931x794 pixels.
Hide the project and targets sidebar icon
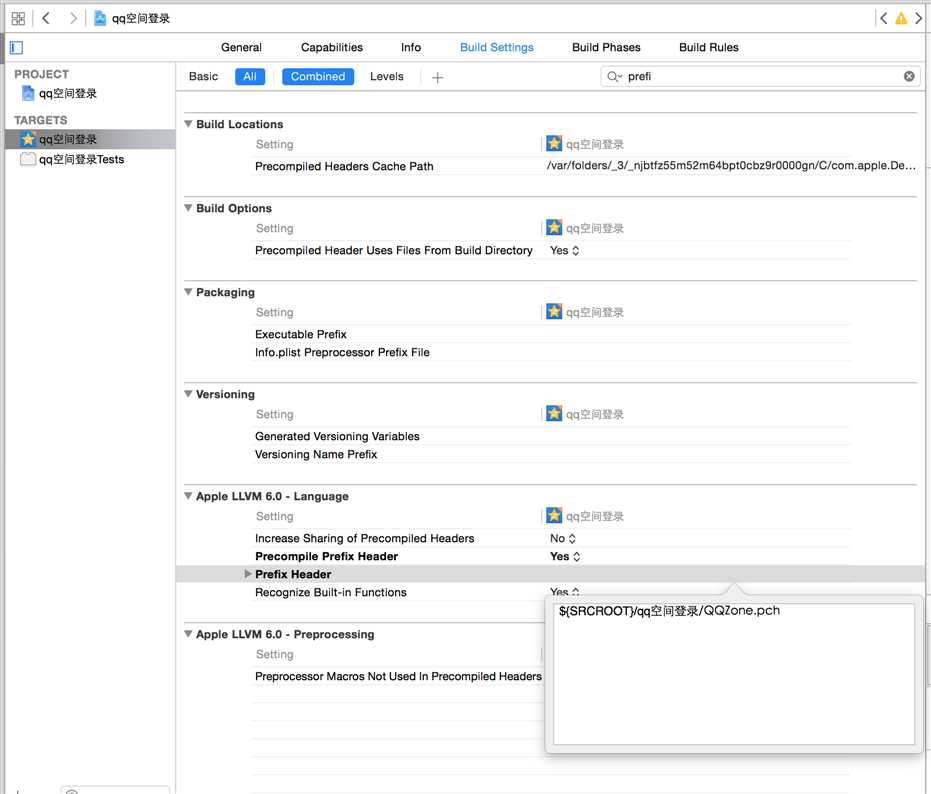point(17,48)
